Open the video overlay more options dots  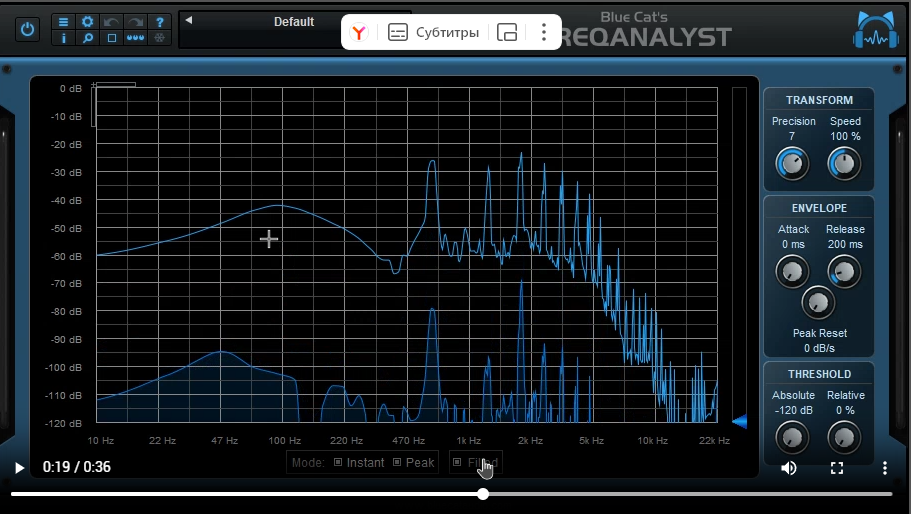pos(544,33)
